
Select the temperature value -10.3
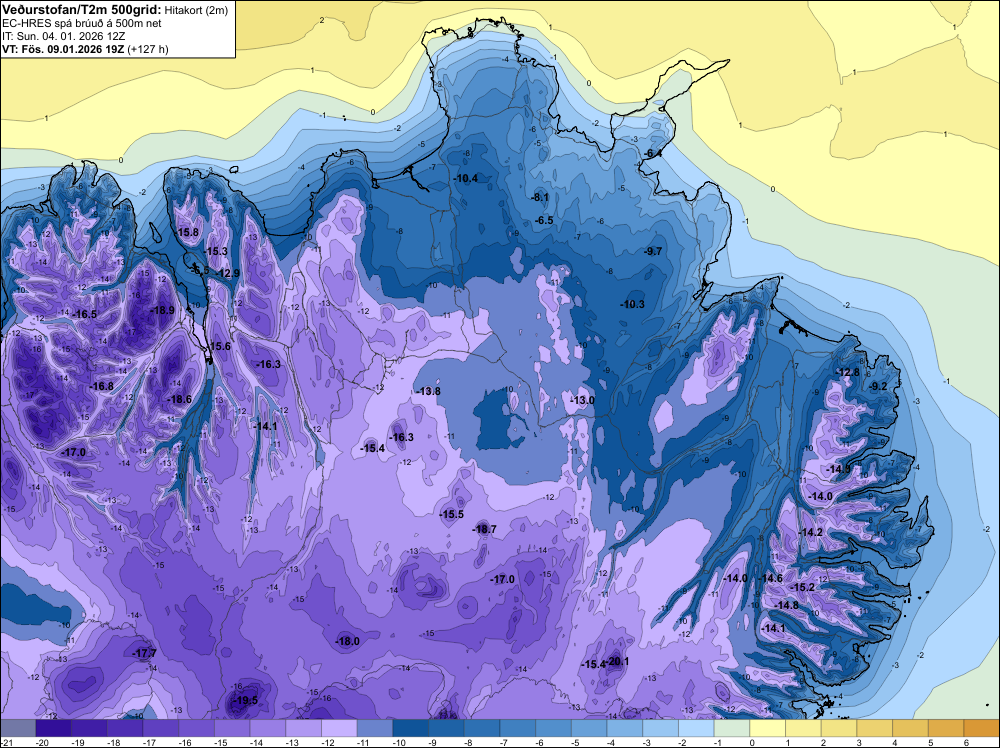[x=633, y=304]
